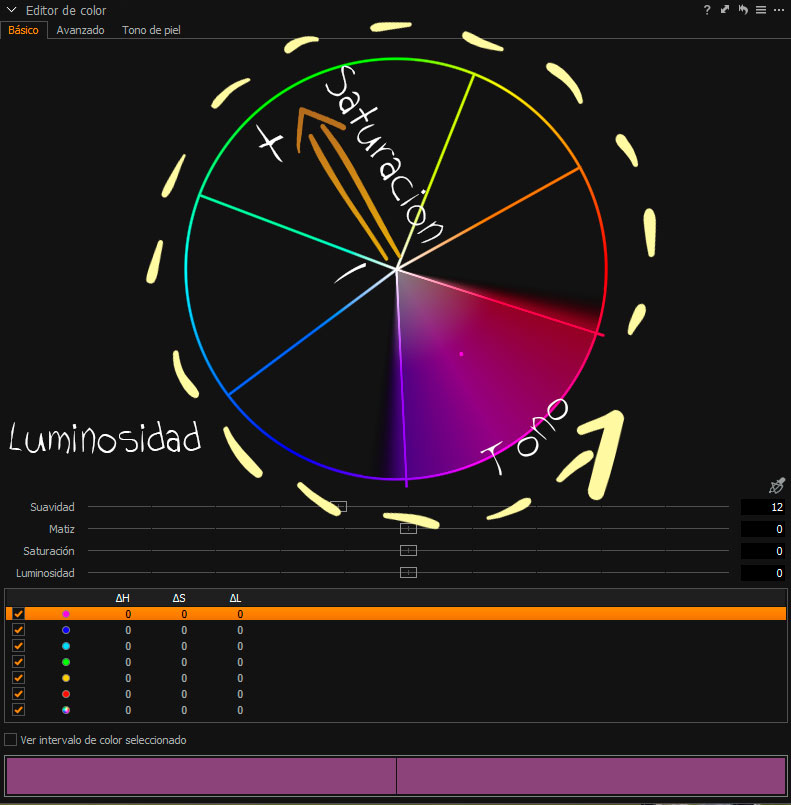
Task: Select the blue color range dot
Action: [x=66, y=630]
